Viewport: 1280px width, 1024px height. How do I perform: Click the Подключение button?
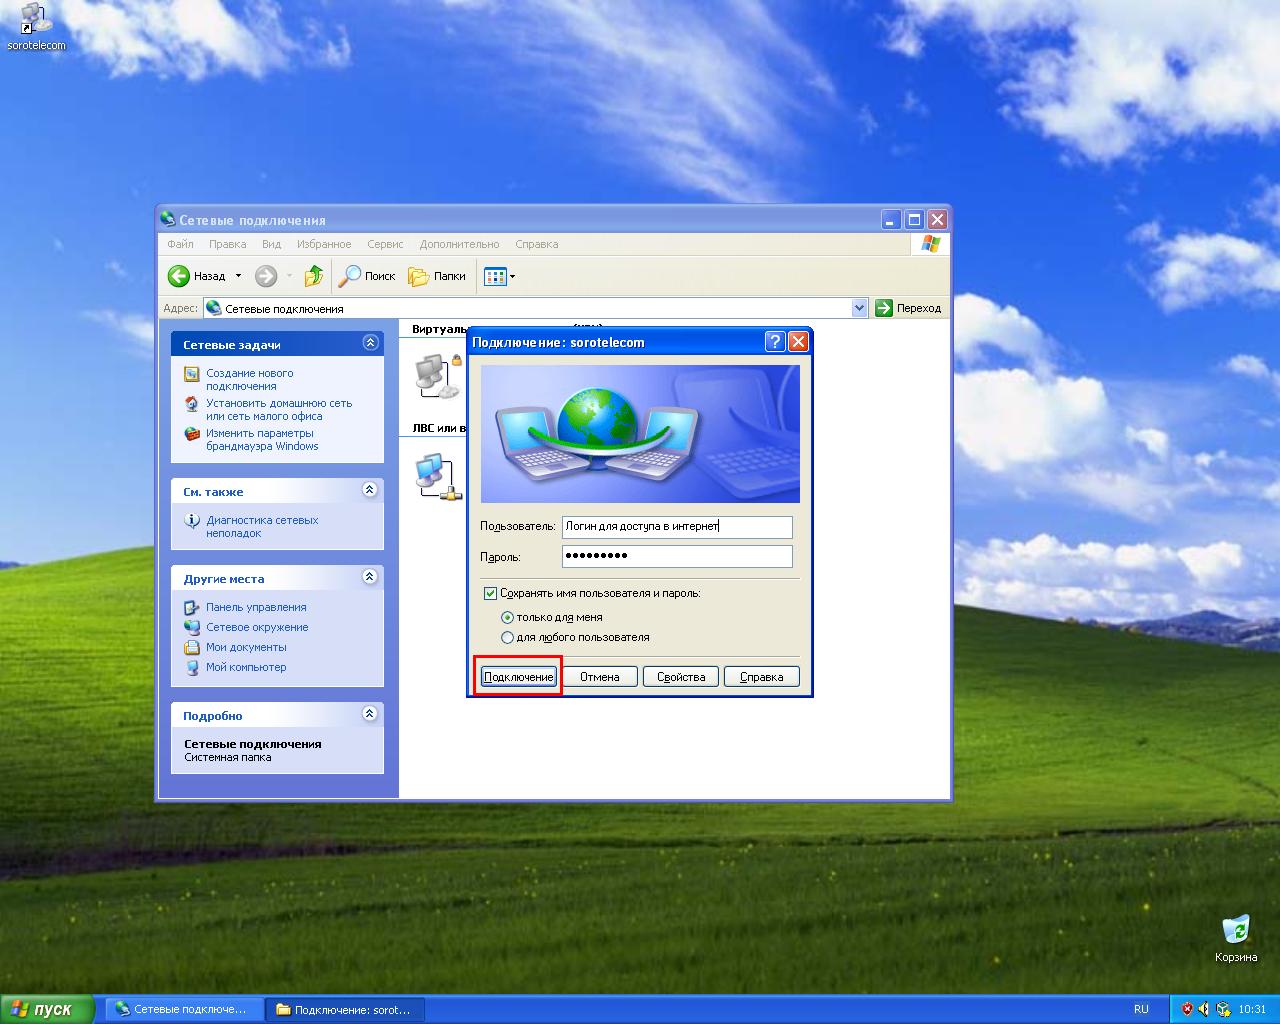click(518, 677)
